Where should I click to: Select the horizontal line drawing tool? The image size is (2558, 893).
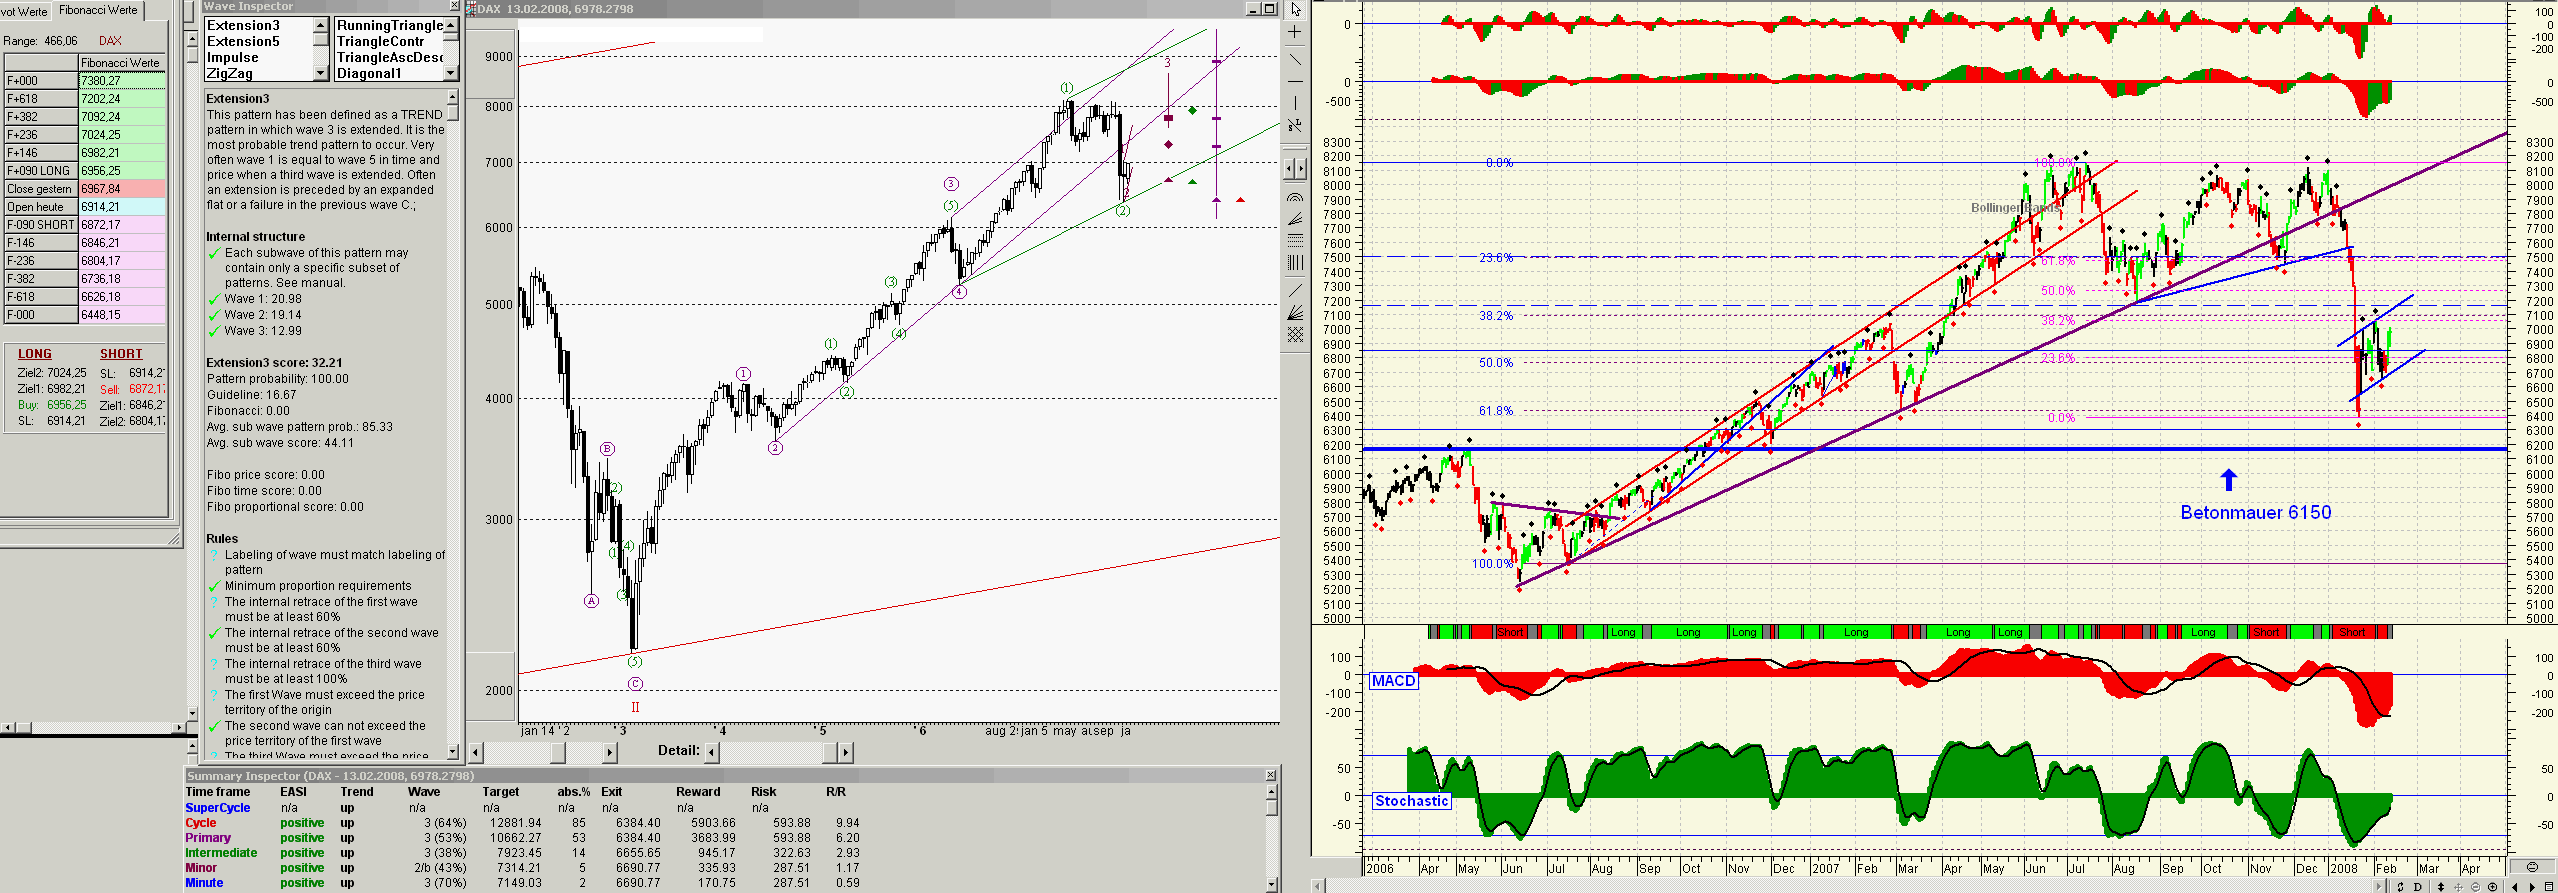click(x=1295, y=81)
